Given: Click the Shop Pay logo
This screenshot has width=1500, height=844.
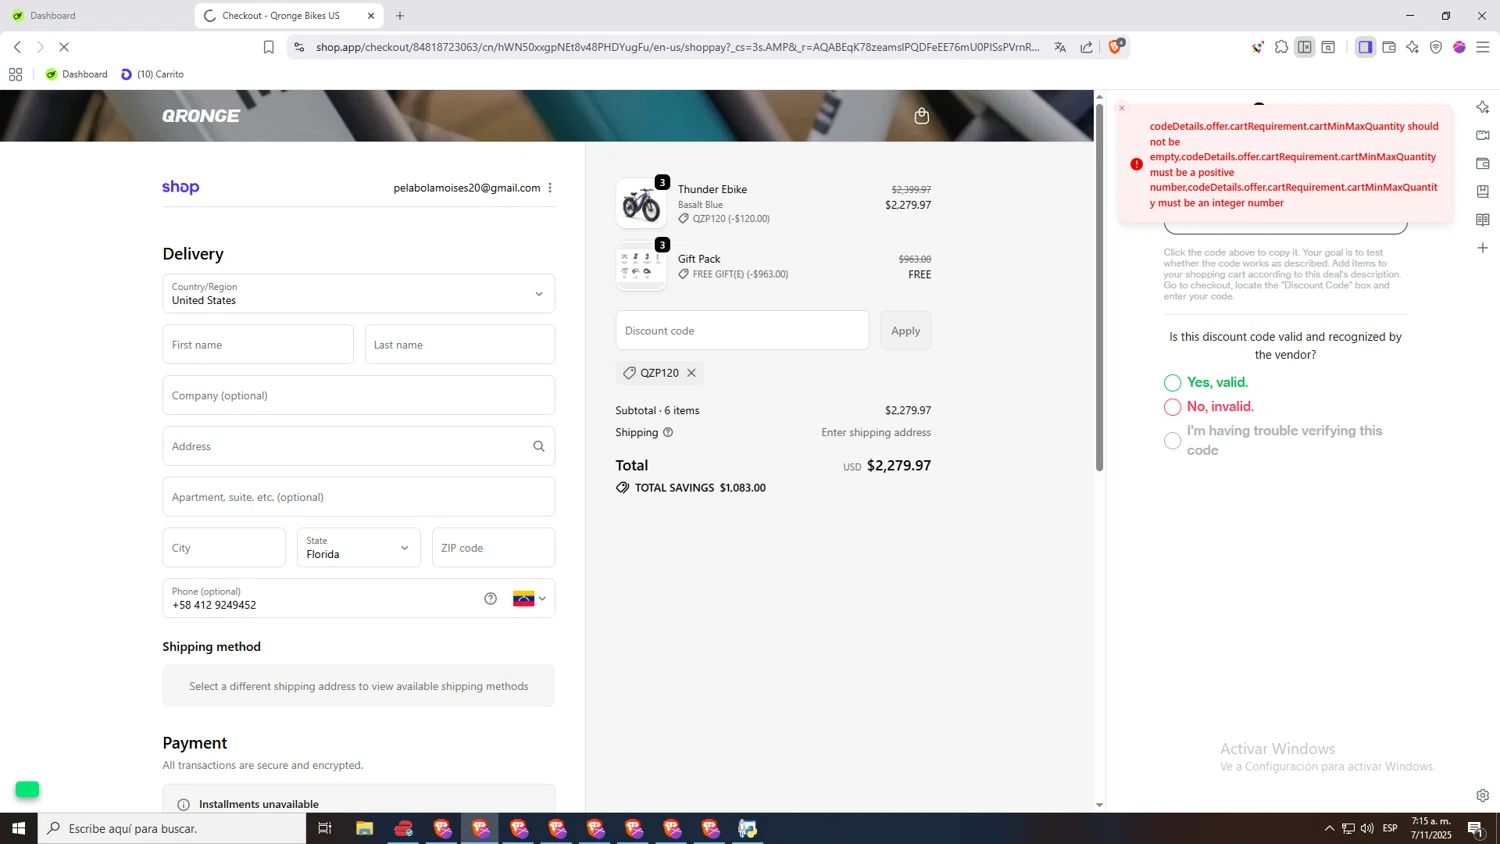Looking at the screenshot, I should (x=181, y=187).
